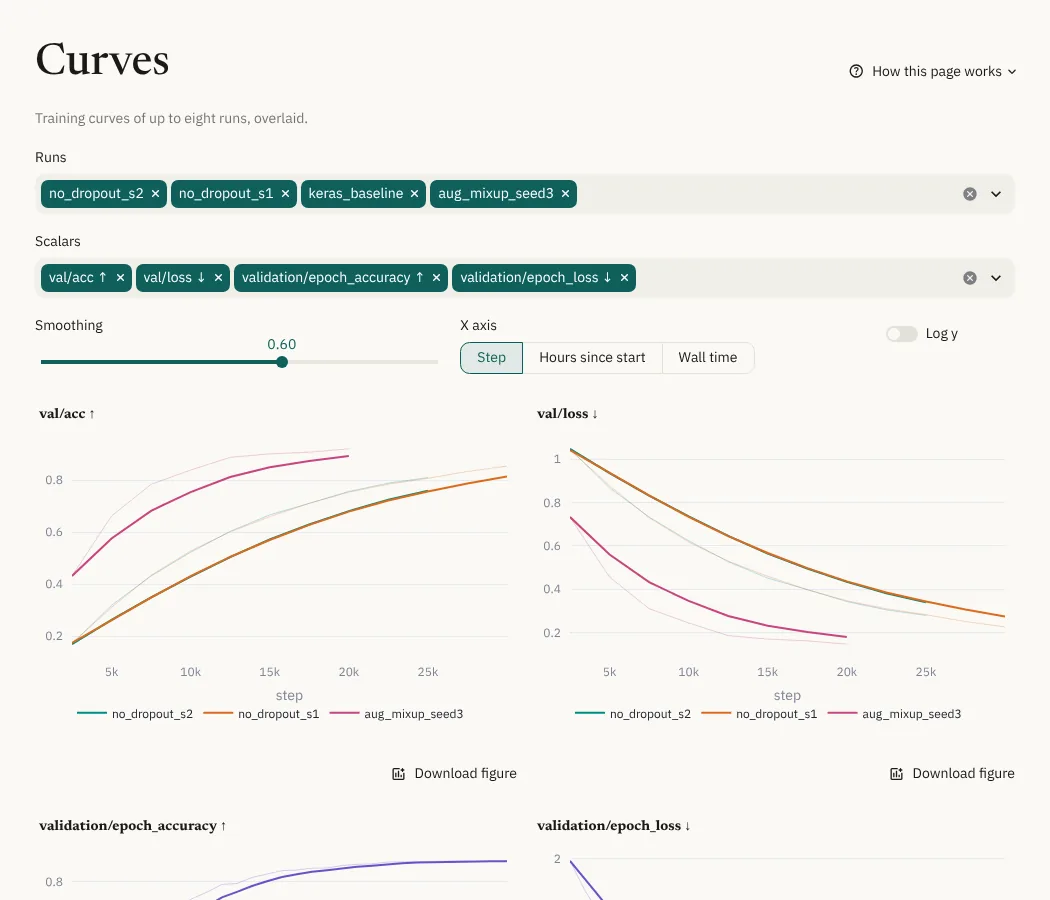Select Hours since start X axis
The image size is (1050, 900).
(x=592, y=358)
